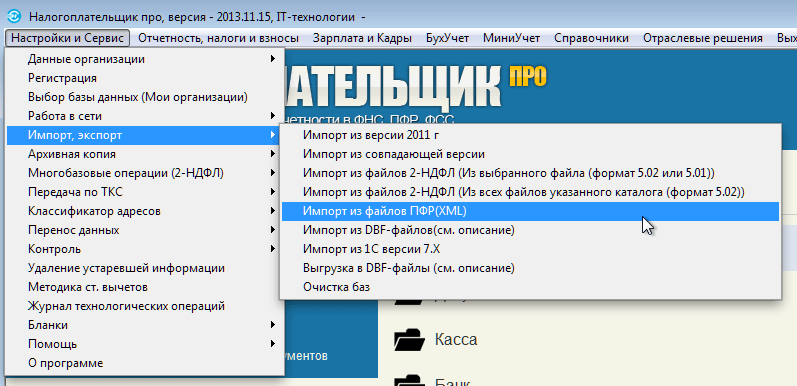The height and width of the screenshot is (386, 797).
Task: Open the Отчетность, налоги и взносы menu
Action: point(218,38)
